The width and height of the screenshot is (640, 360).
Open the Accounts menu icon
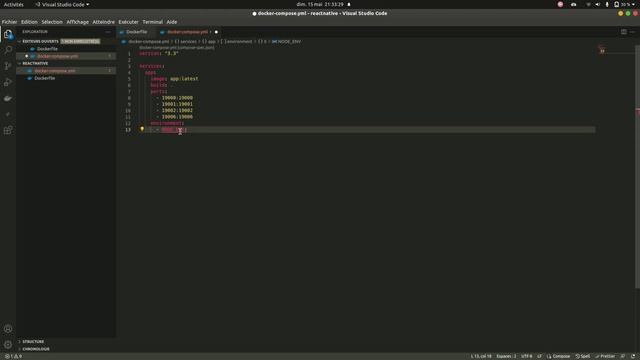8,329
